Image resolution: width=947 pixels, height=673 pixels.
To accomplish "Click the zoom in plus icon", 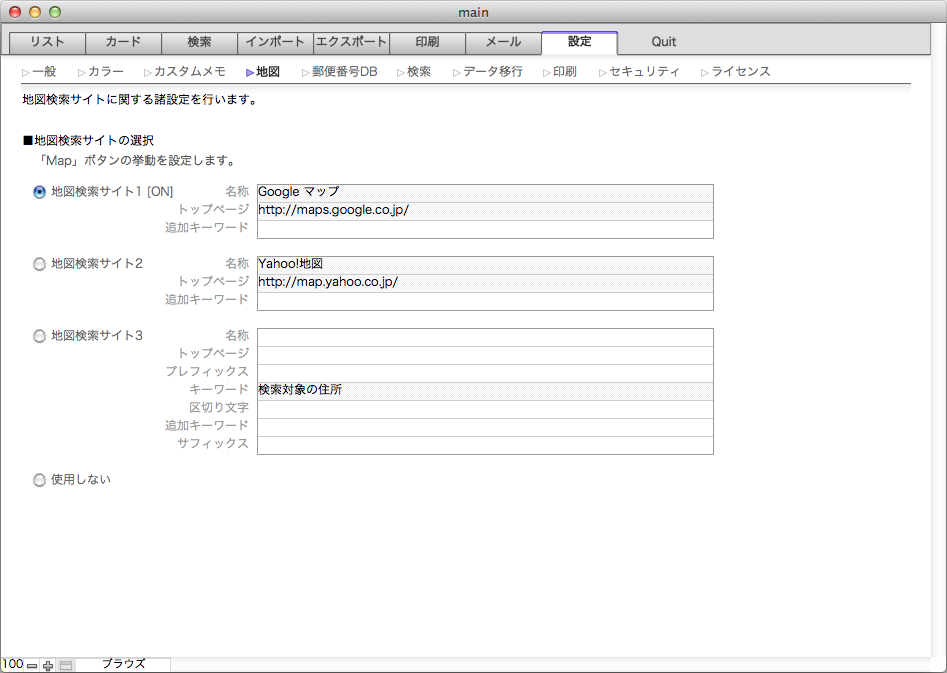I will (x=47, y=665).
